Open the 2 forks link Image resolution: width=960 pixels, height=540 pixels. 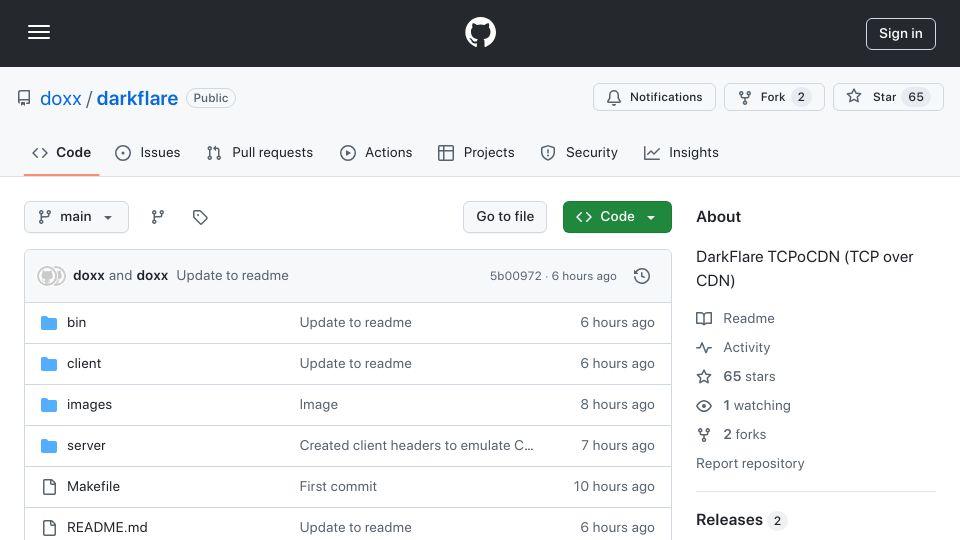click(x=732, y=435)
